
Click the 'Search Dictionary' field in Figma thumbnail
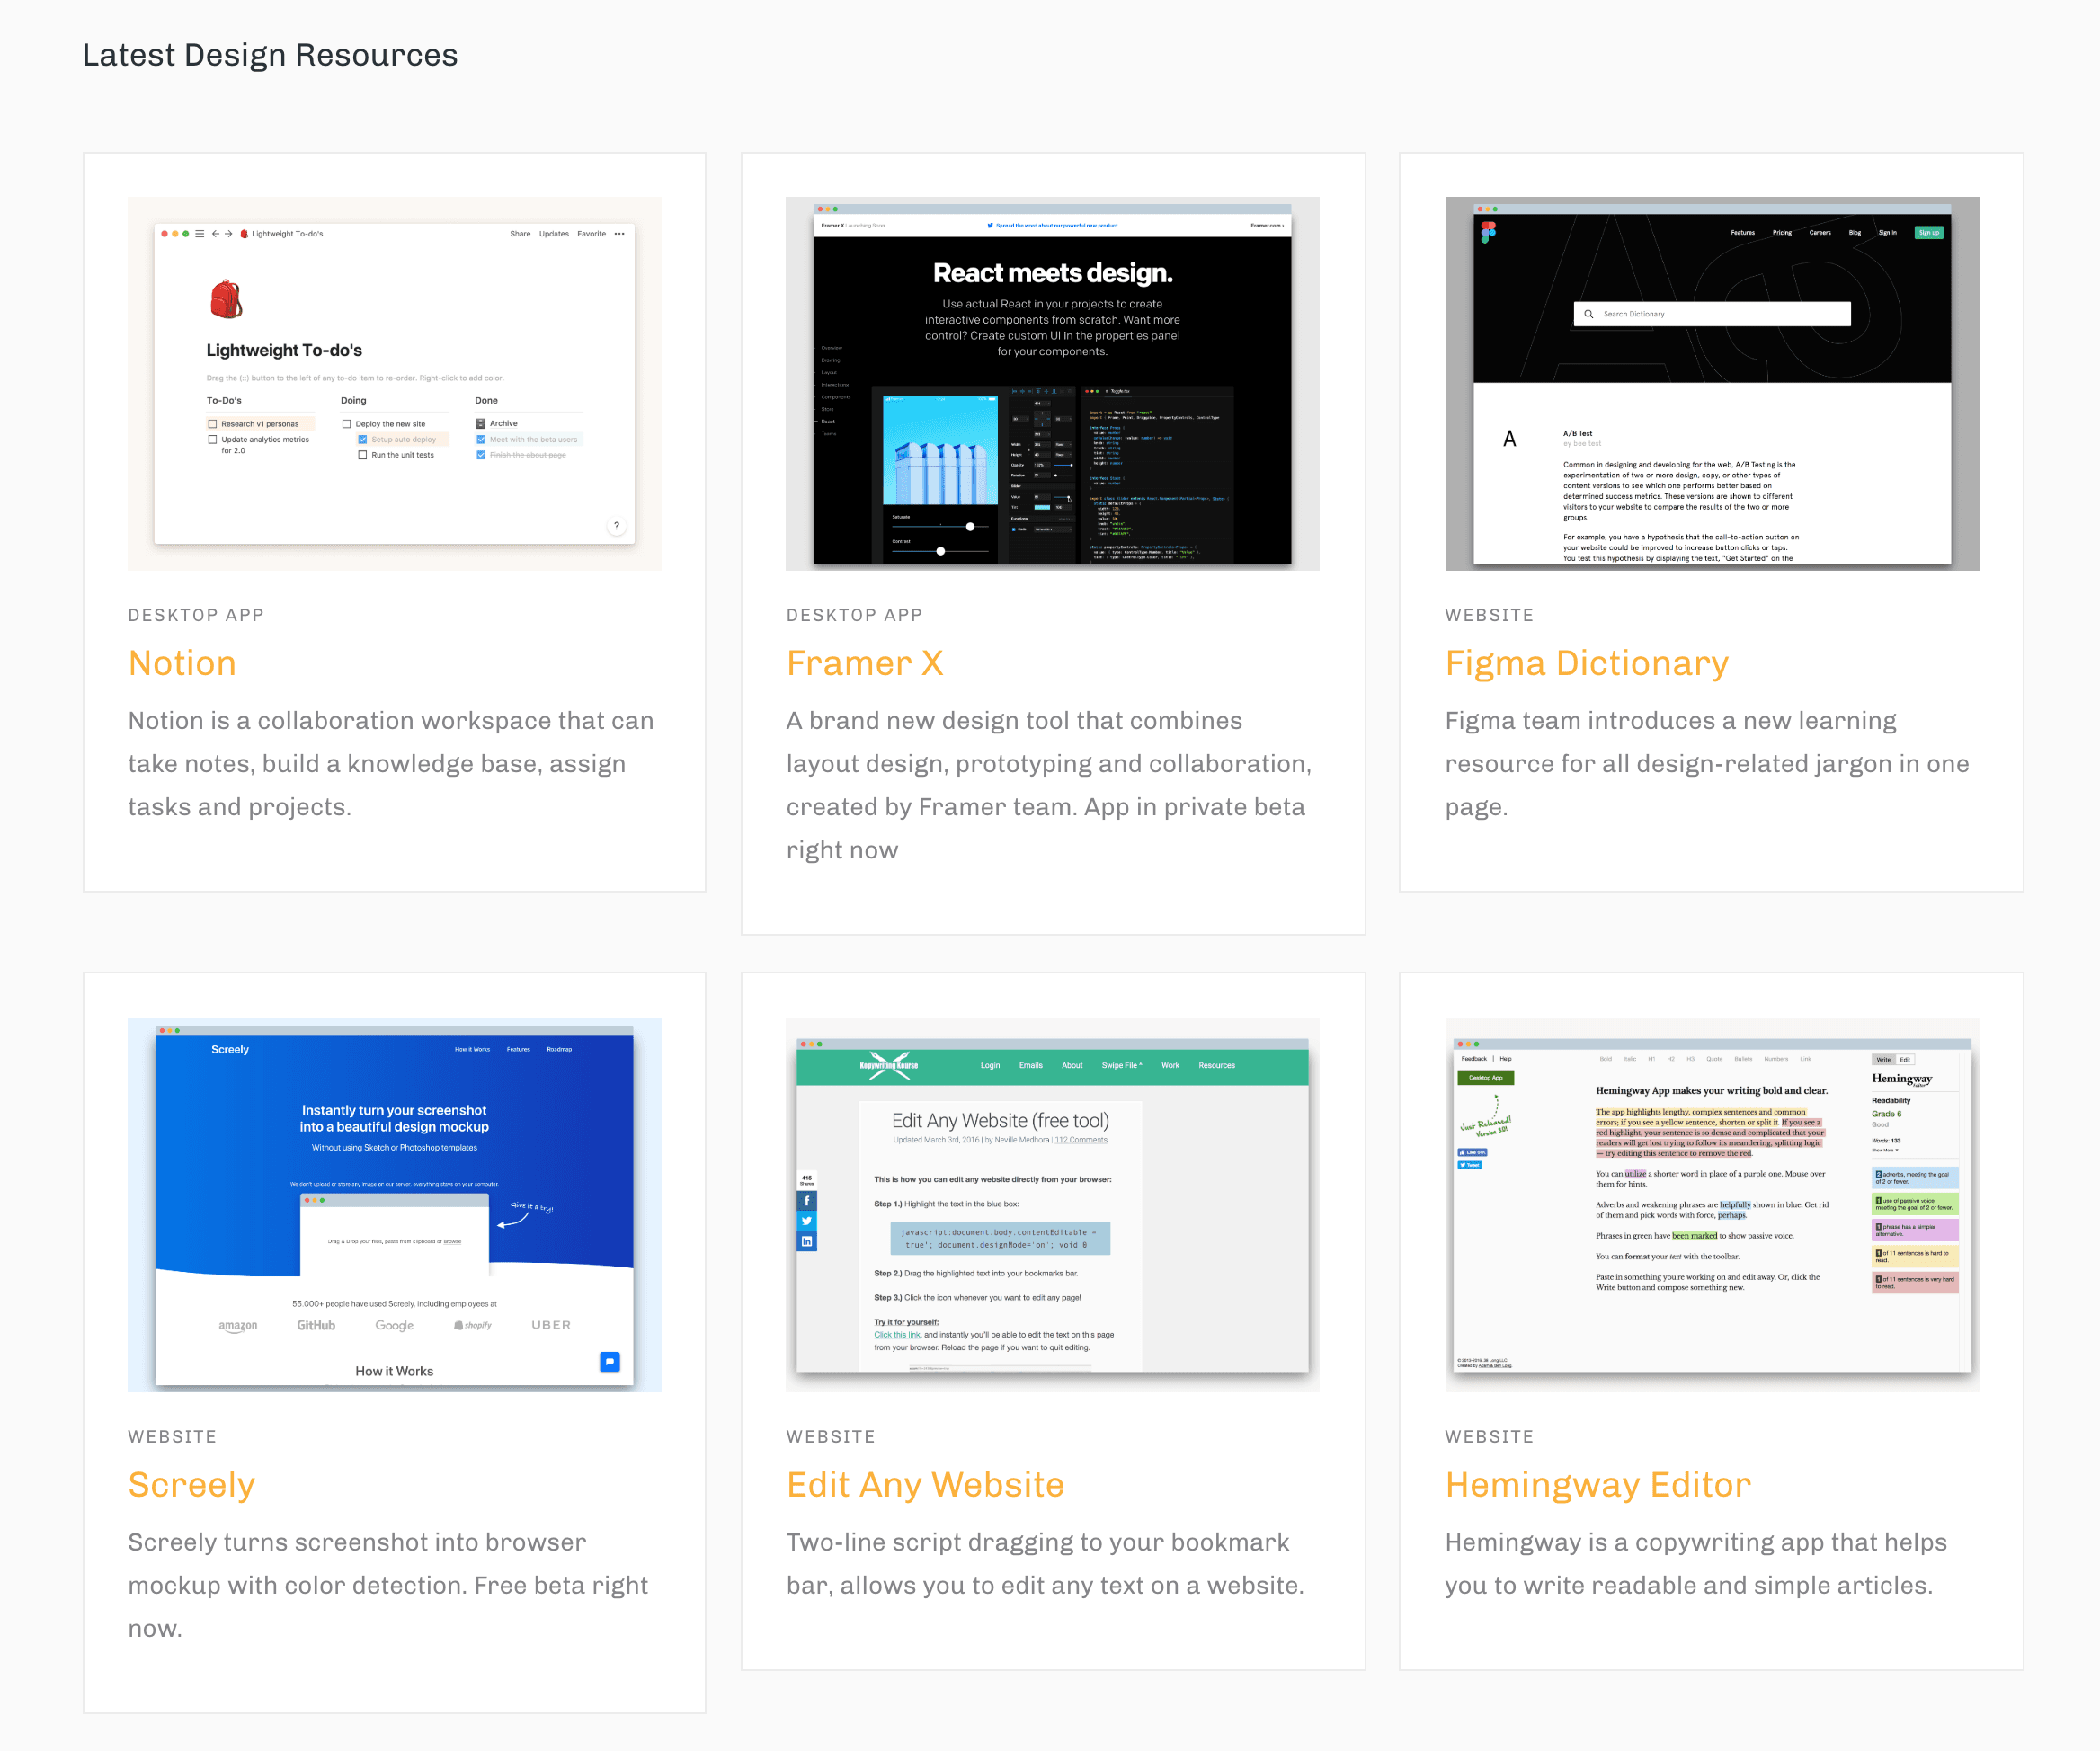coord(1711,314)
